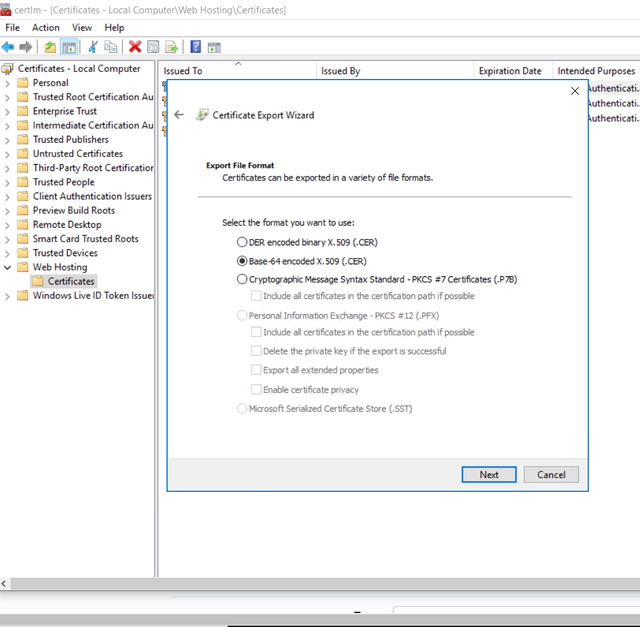Select Trusted Devices tree item

(65, 253)
